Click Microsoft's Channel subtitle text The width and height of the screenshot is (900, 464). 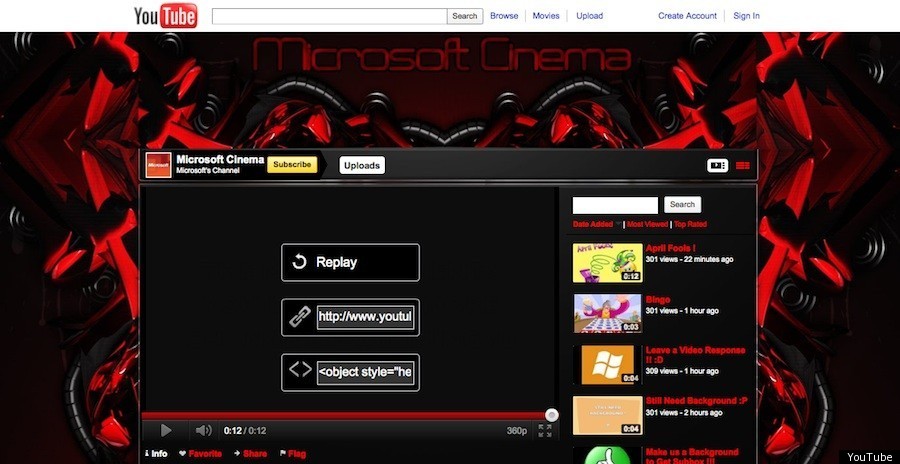208,171
